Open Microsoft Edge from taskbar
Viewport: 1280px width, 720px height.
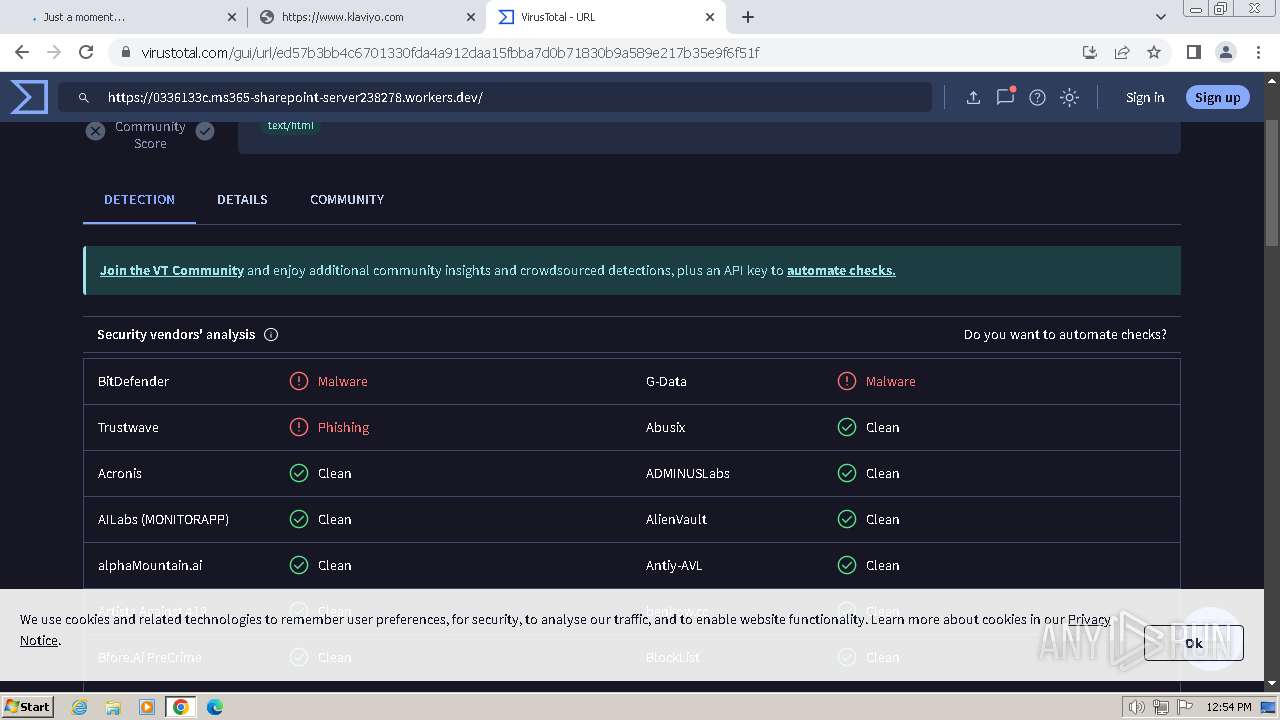click(x=215, y=707)
